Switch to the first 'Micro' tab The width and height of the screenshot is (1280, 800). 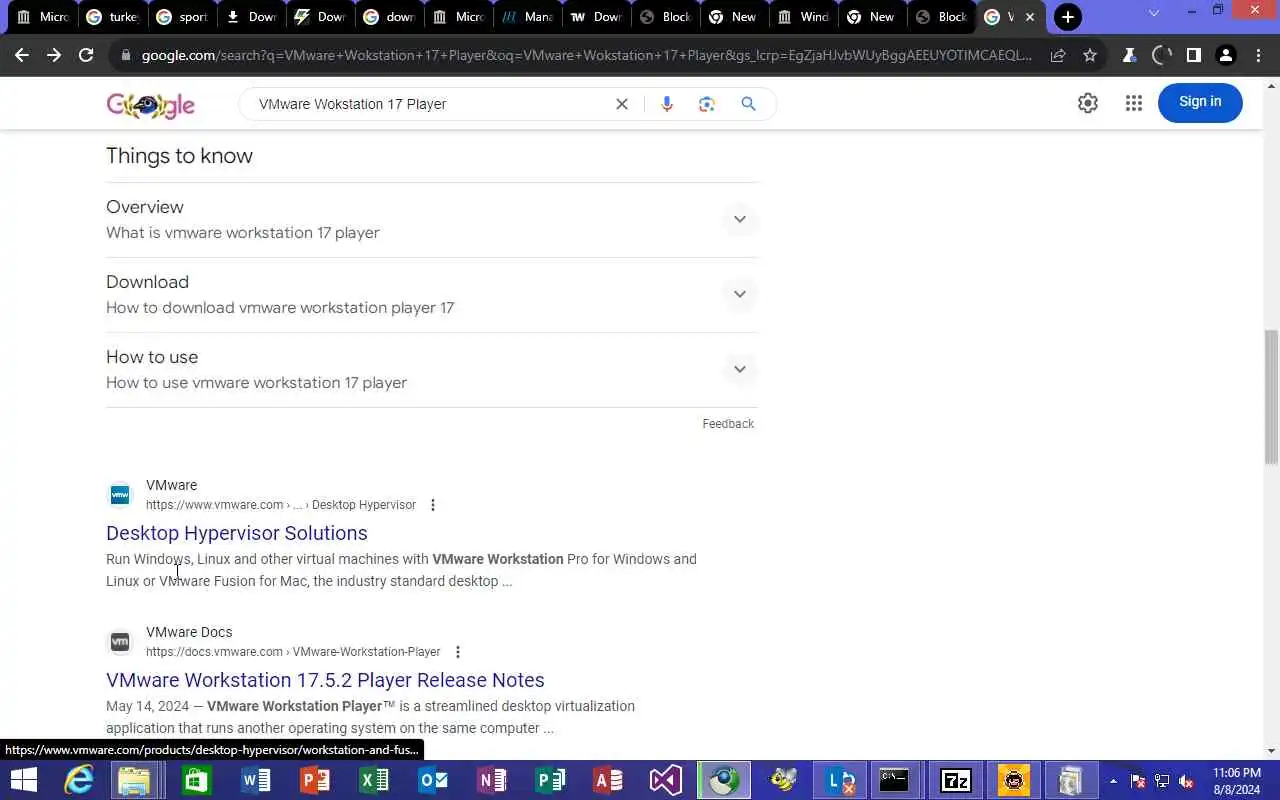[x=42, y=17]
